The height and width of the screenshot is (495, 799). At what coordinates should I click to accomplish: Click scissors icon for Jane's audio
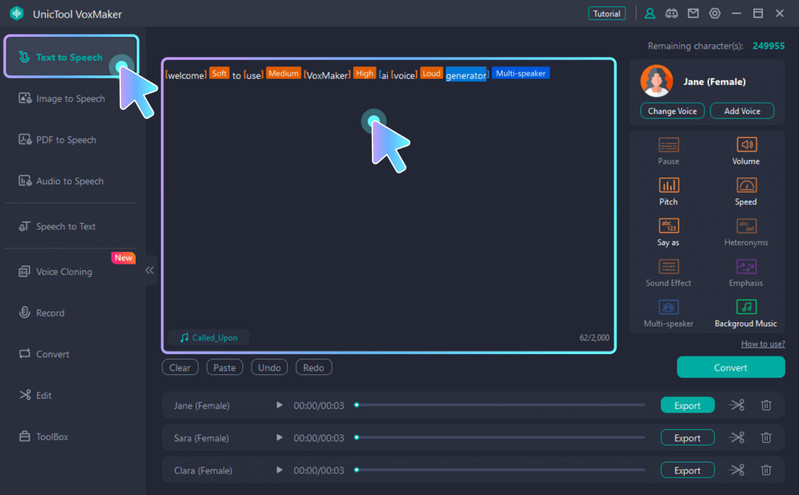coord(737,405)
